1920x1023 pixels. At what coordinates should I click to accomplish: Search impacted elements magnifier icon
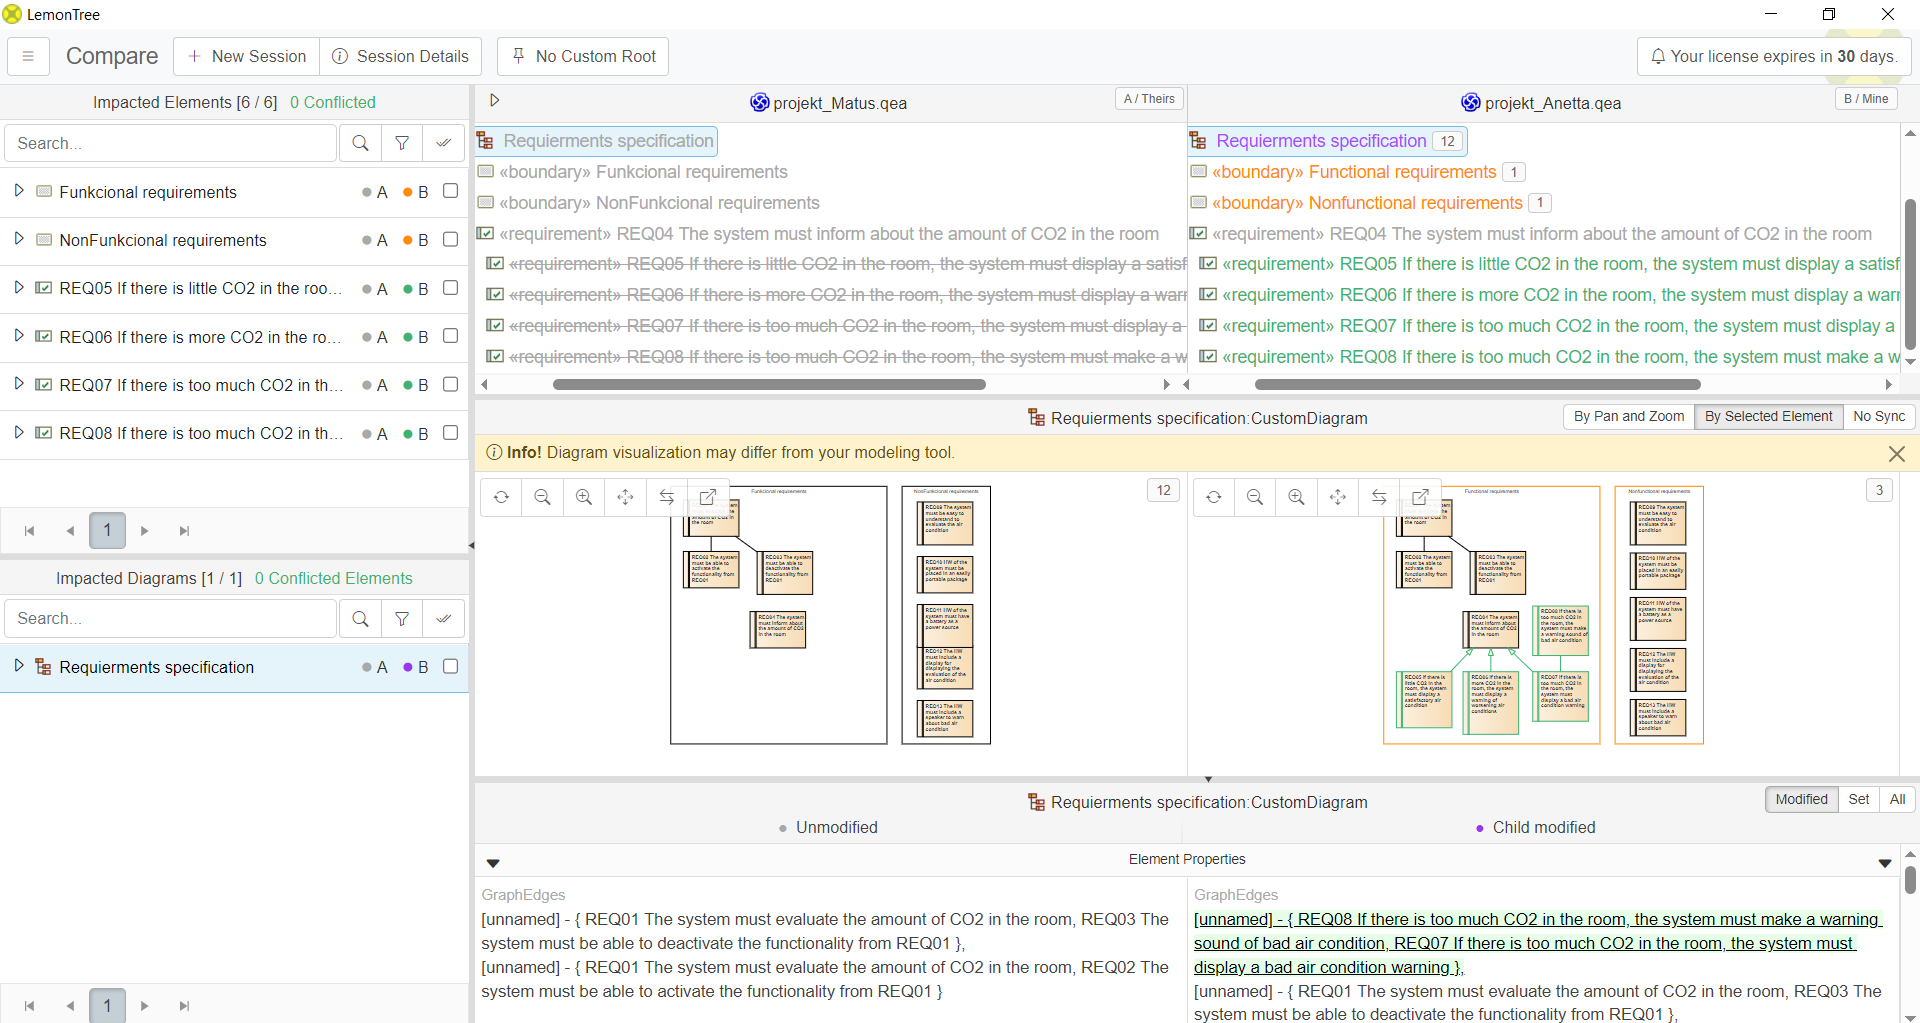(x=360, y=143)
